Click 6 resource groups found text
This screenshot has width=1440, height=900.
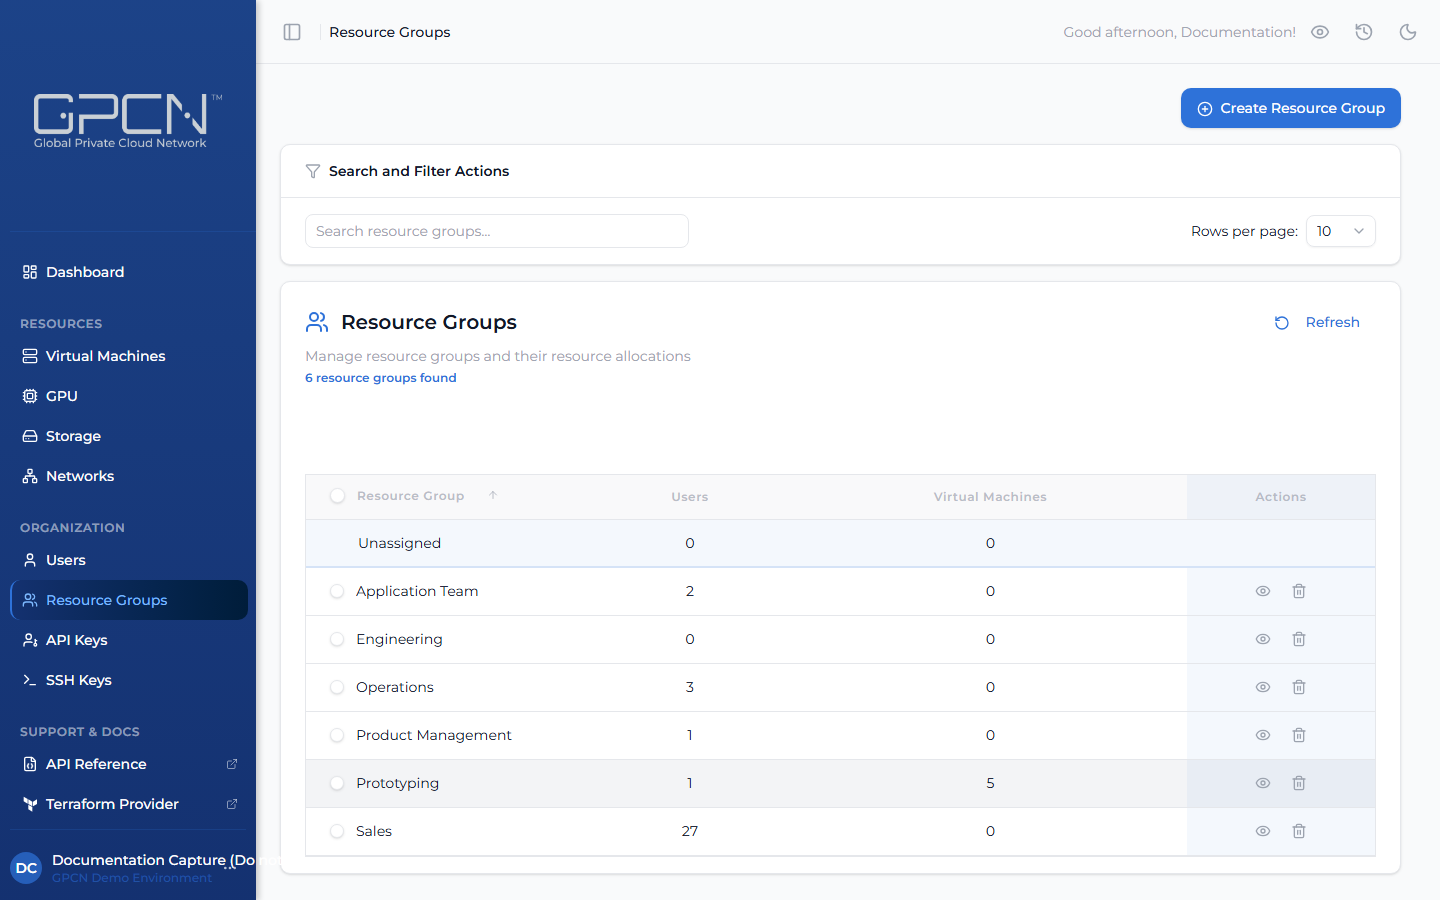pyautogui.click(x=381, y=378)
